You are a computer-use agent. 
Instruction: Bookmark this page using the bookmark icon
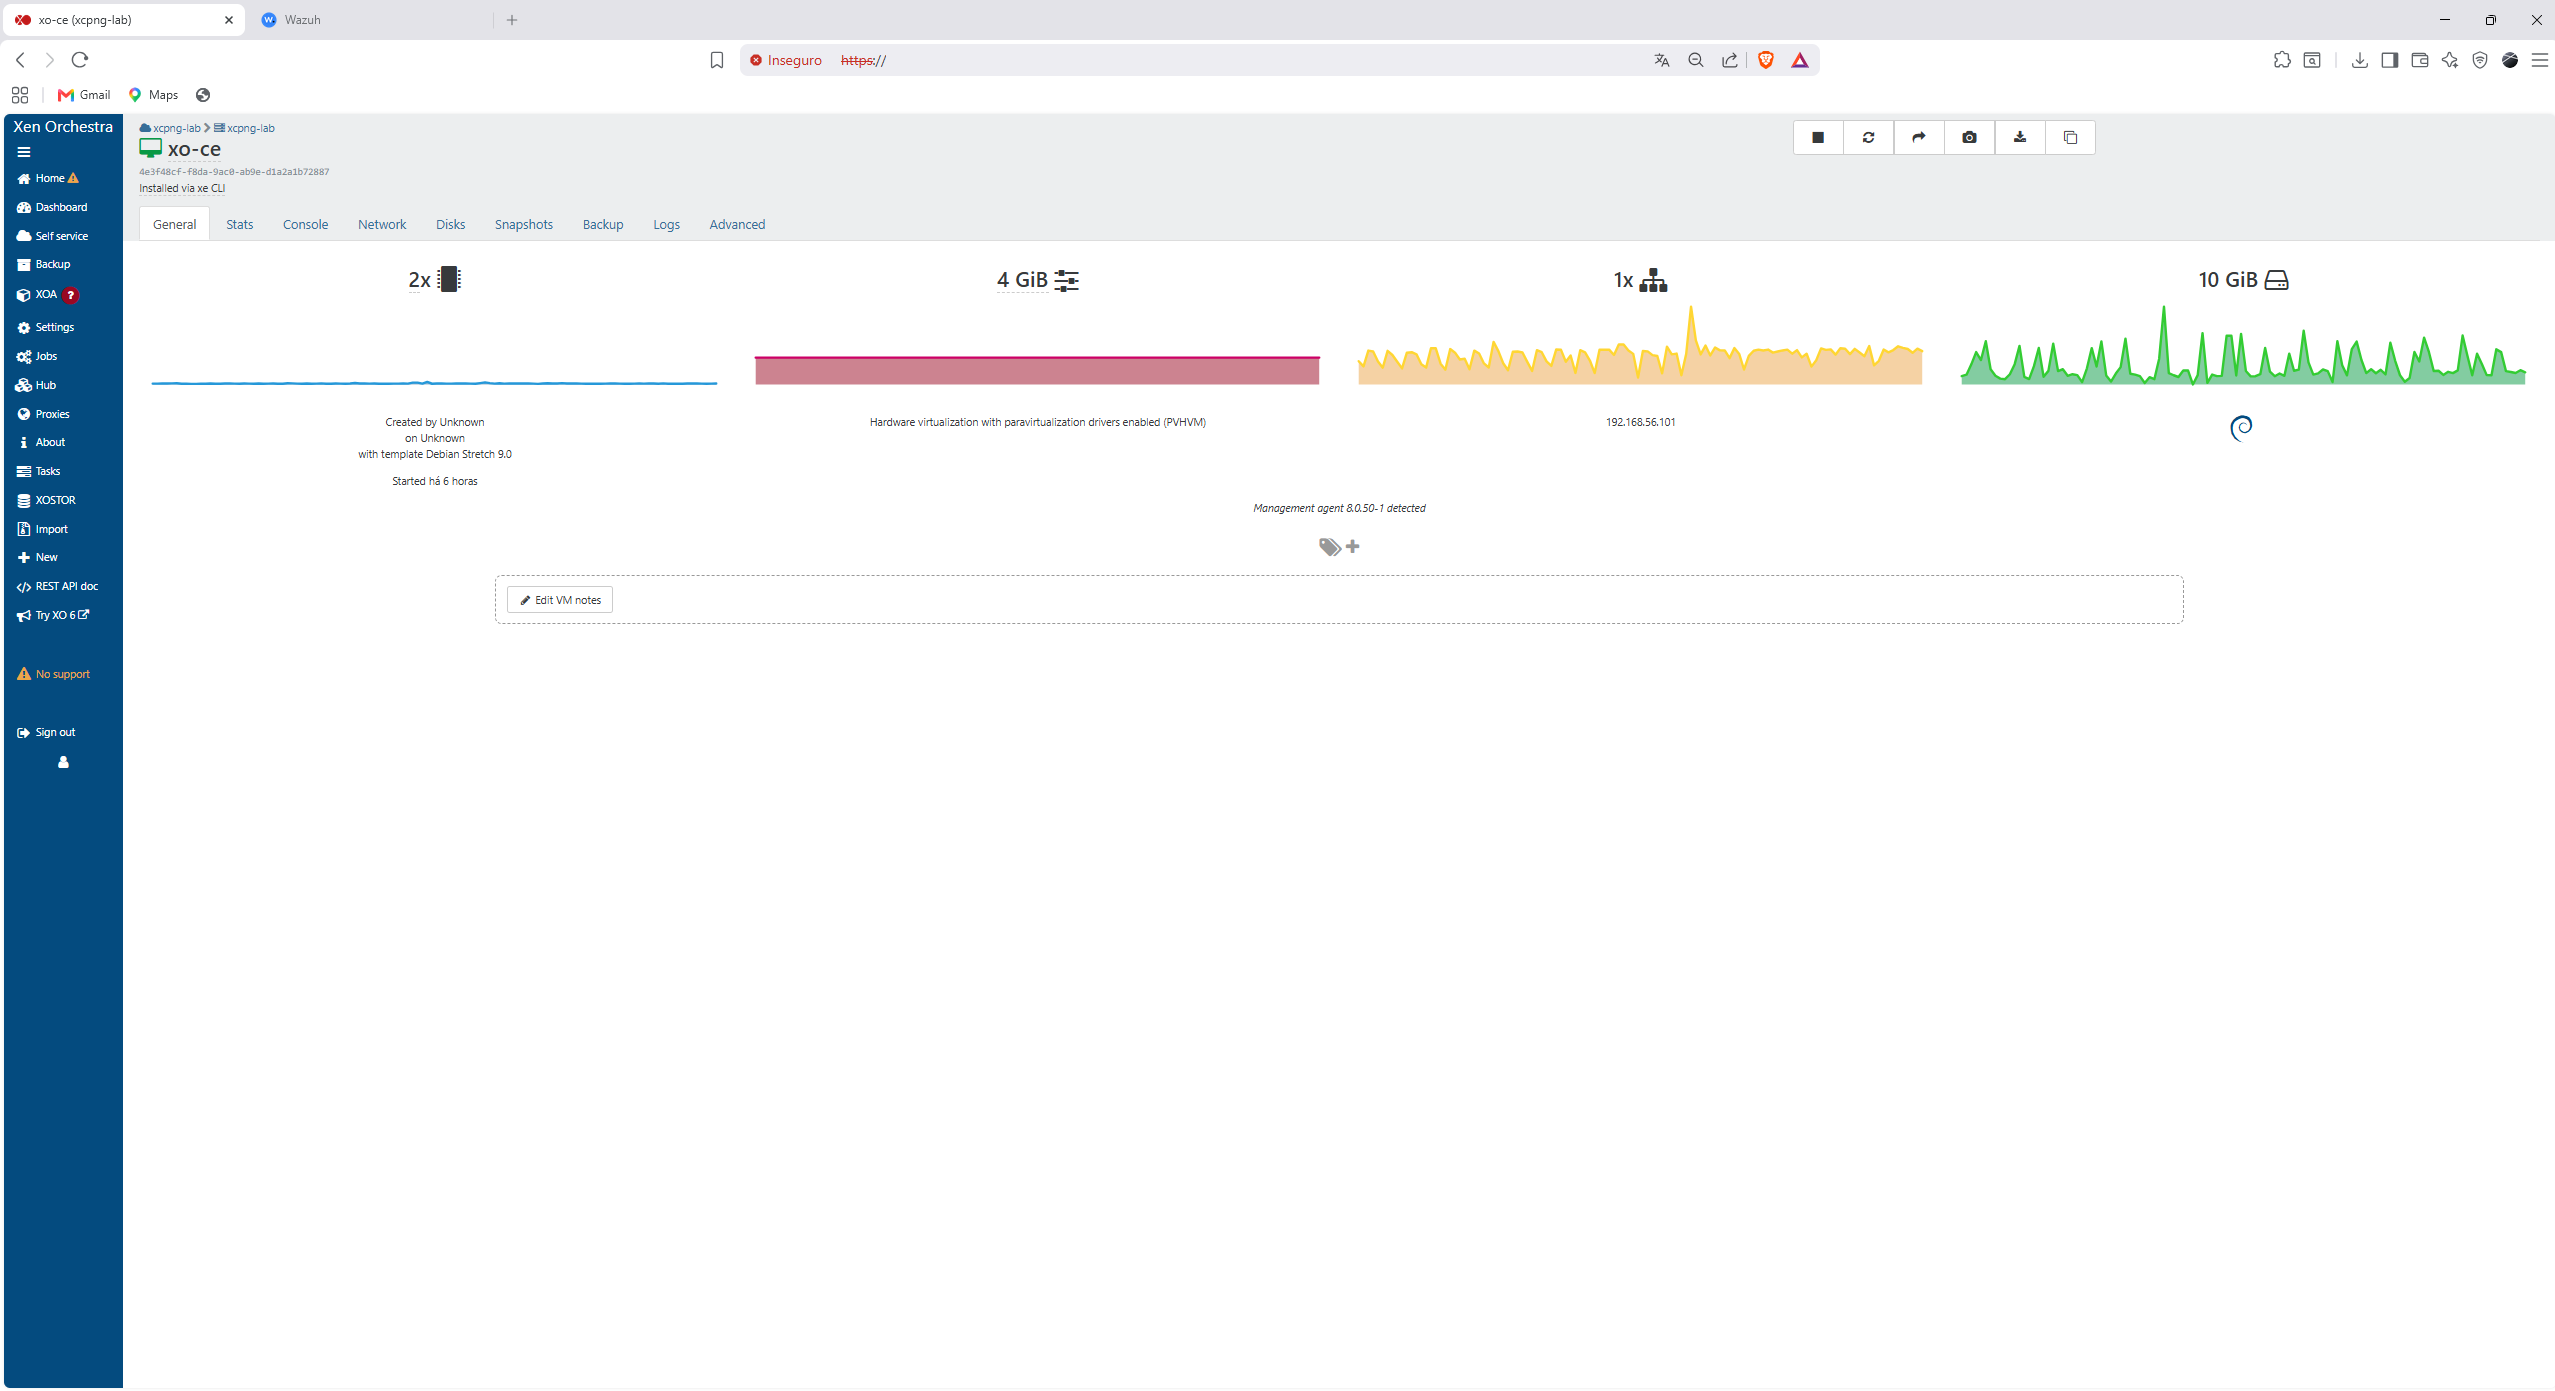coord(717,60)
